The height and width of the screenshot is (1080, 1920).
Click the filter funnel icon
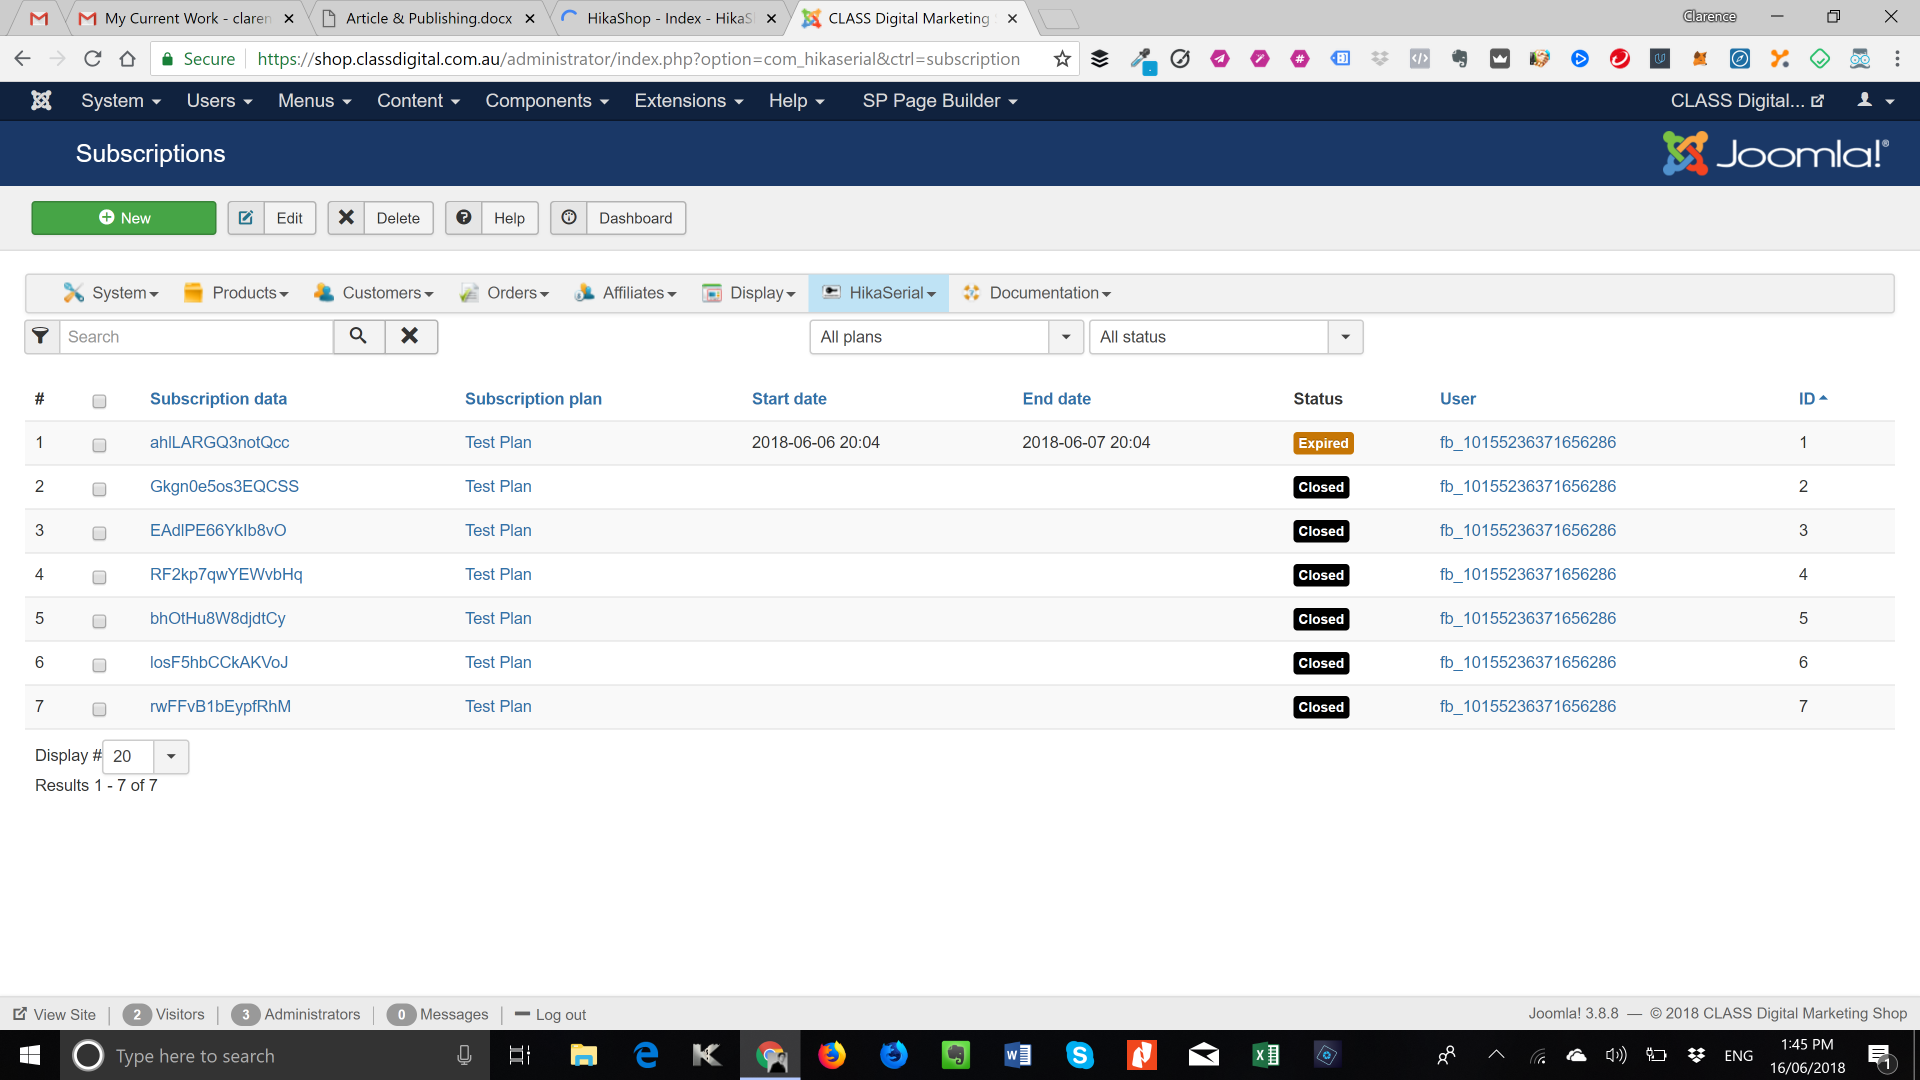(x=41, y=337)
